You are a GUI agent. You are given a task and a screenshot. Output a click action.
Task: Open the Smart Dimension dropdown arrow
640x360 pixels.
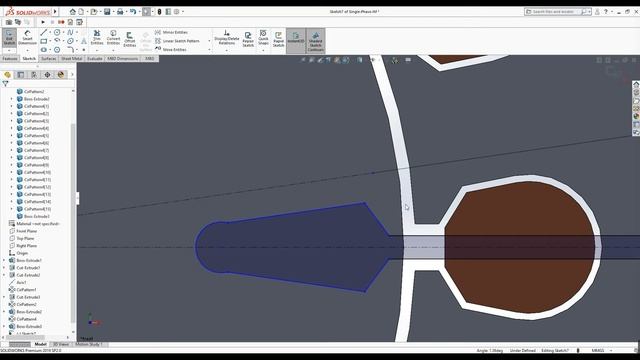point(27,50)
